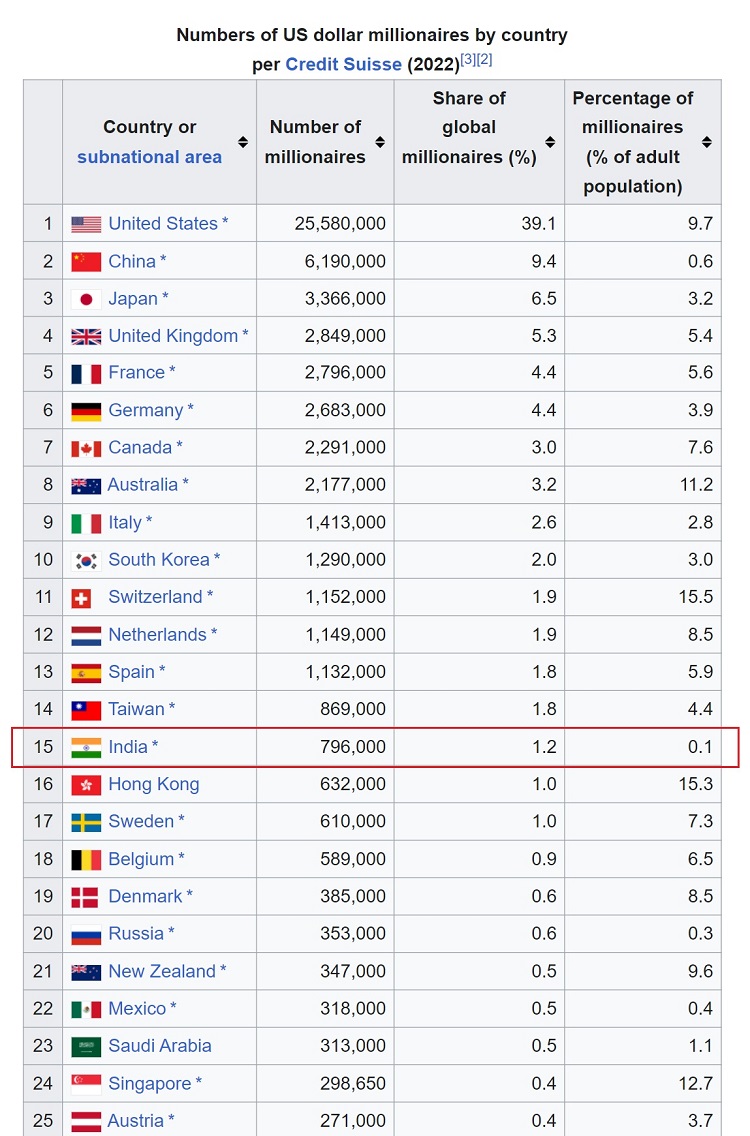Click the Spain flag icon
750x1136 pixels.
[x=86, y=673]
